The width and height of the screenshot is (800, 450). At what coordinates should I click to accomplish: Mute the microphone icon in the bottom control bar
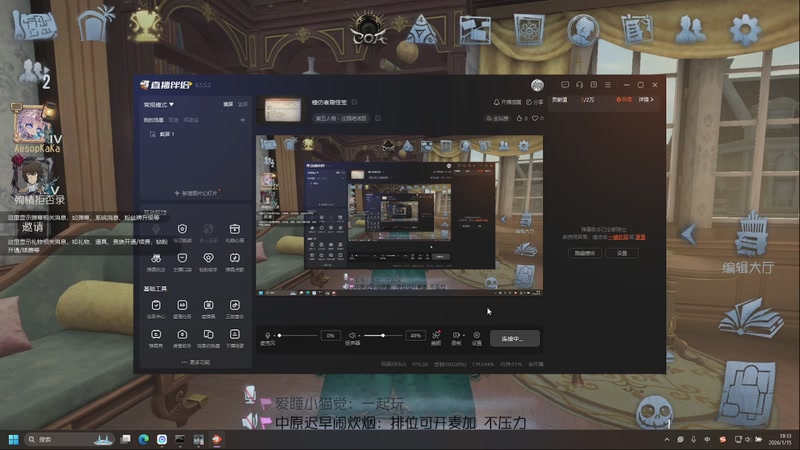click(267, 335)
